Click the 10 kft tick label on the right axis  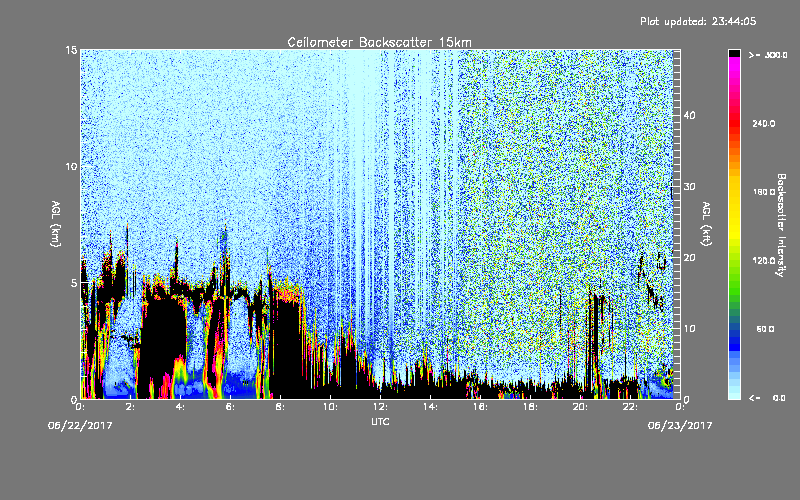point(689,328)
